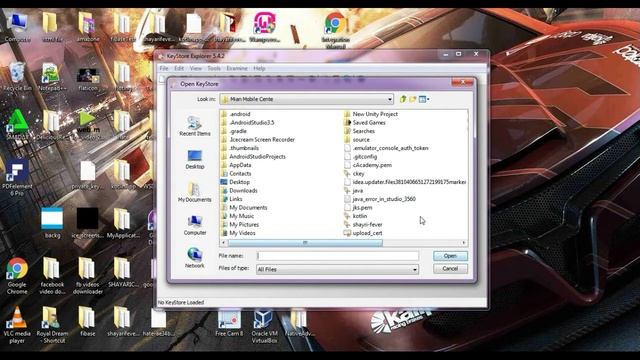Screen dimensions: 640x360
Task: Open the Recycle Bin desktop icon
Action: tap(17, 77)
